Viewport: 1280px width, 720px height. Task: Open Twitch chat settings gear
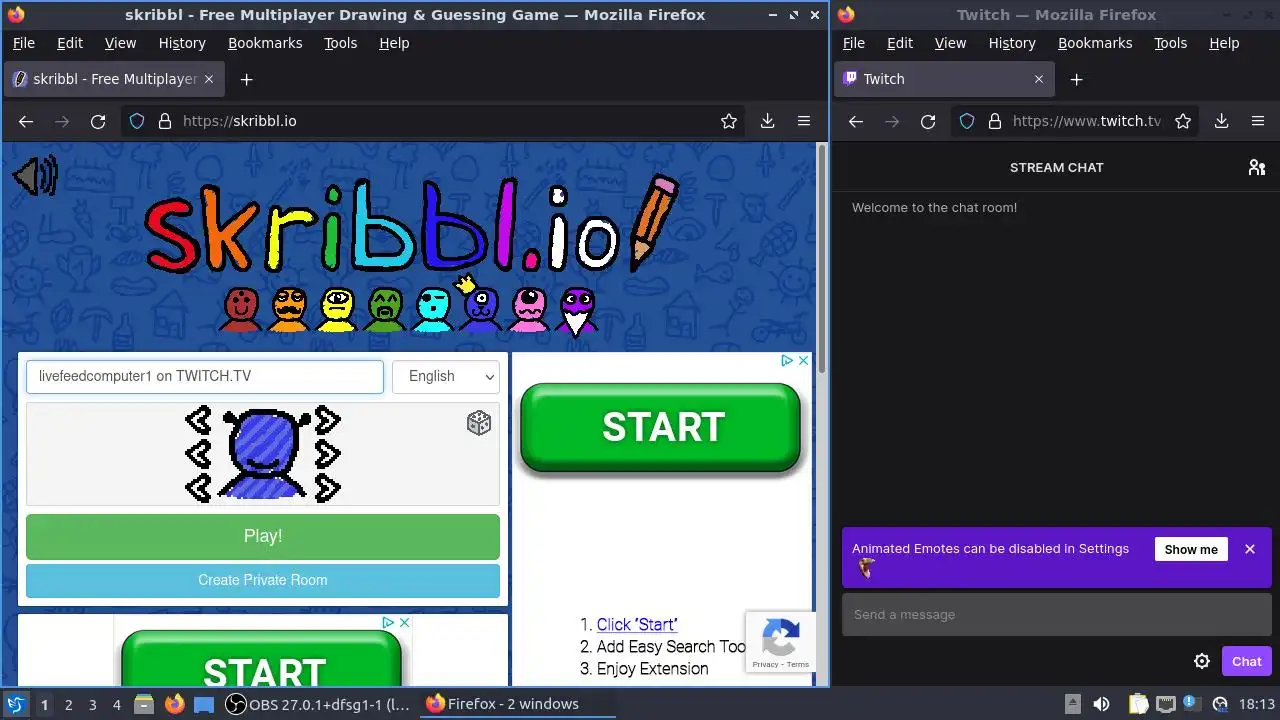(x=1202, y=661)
